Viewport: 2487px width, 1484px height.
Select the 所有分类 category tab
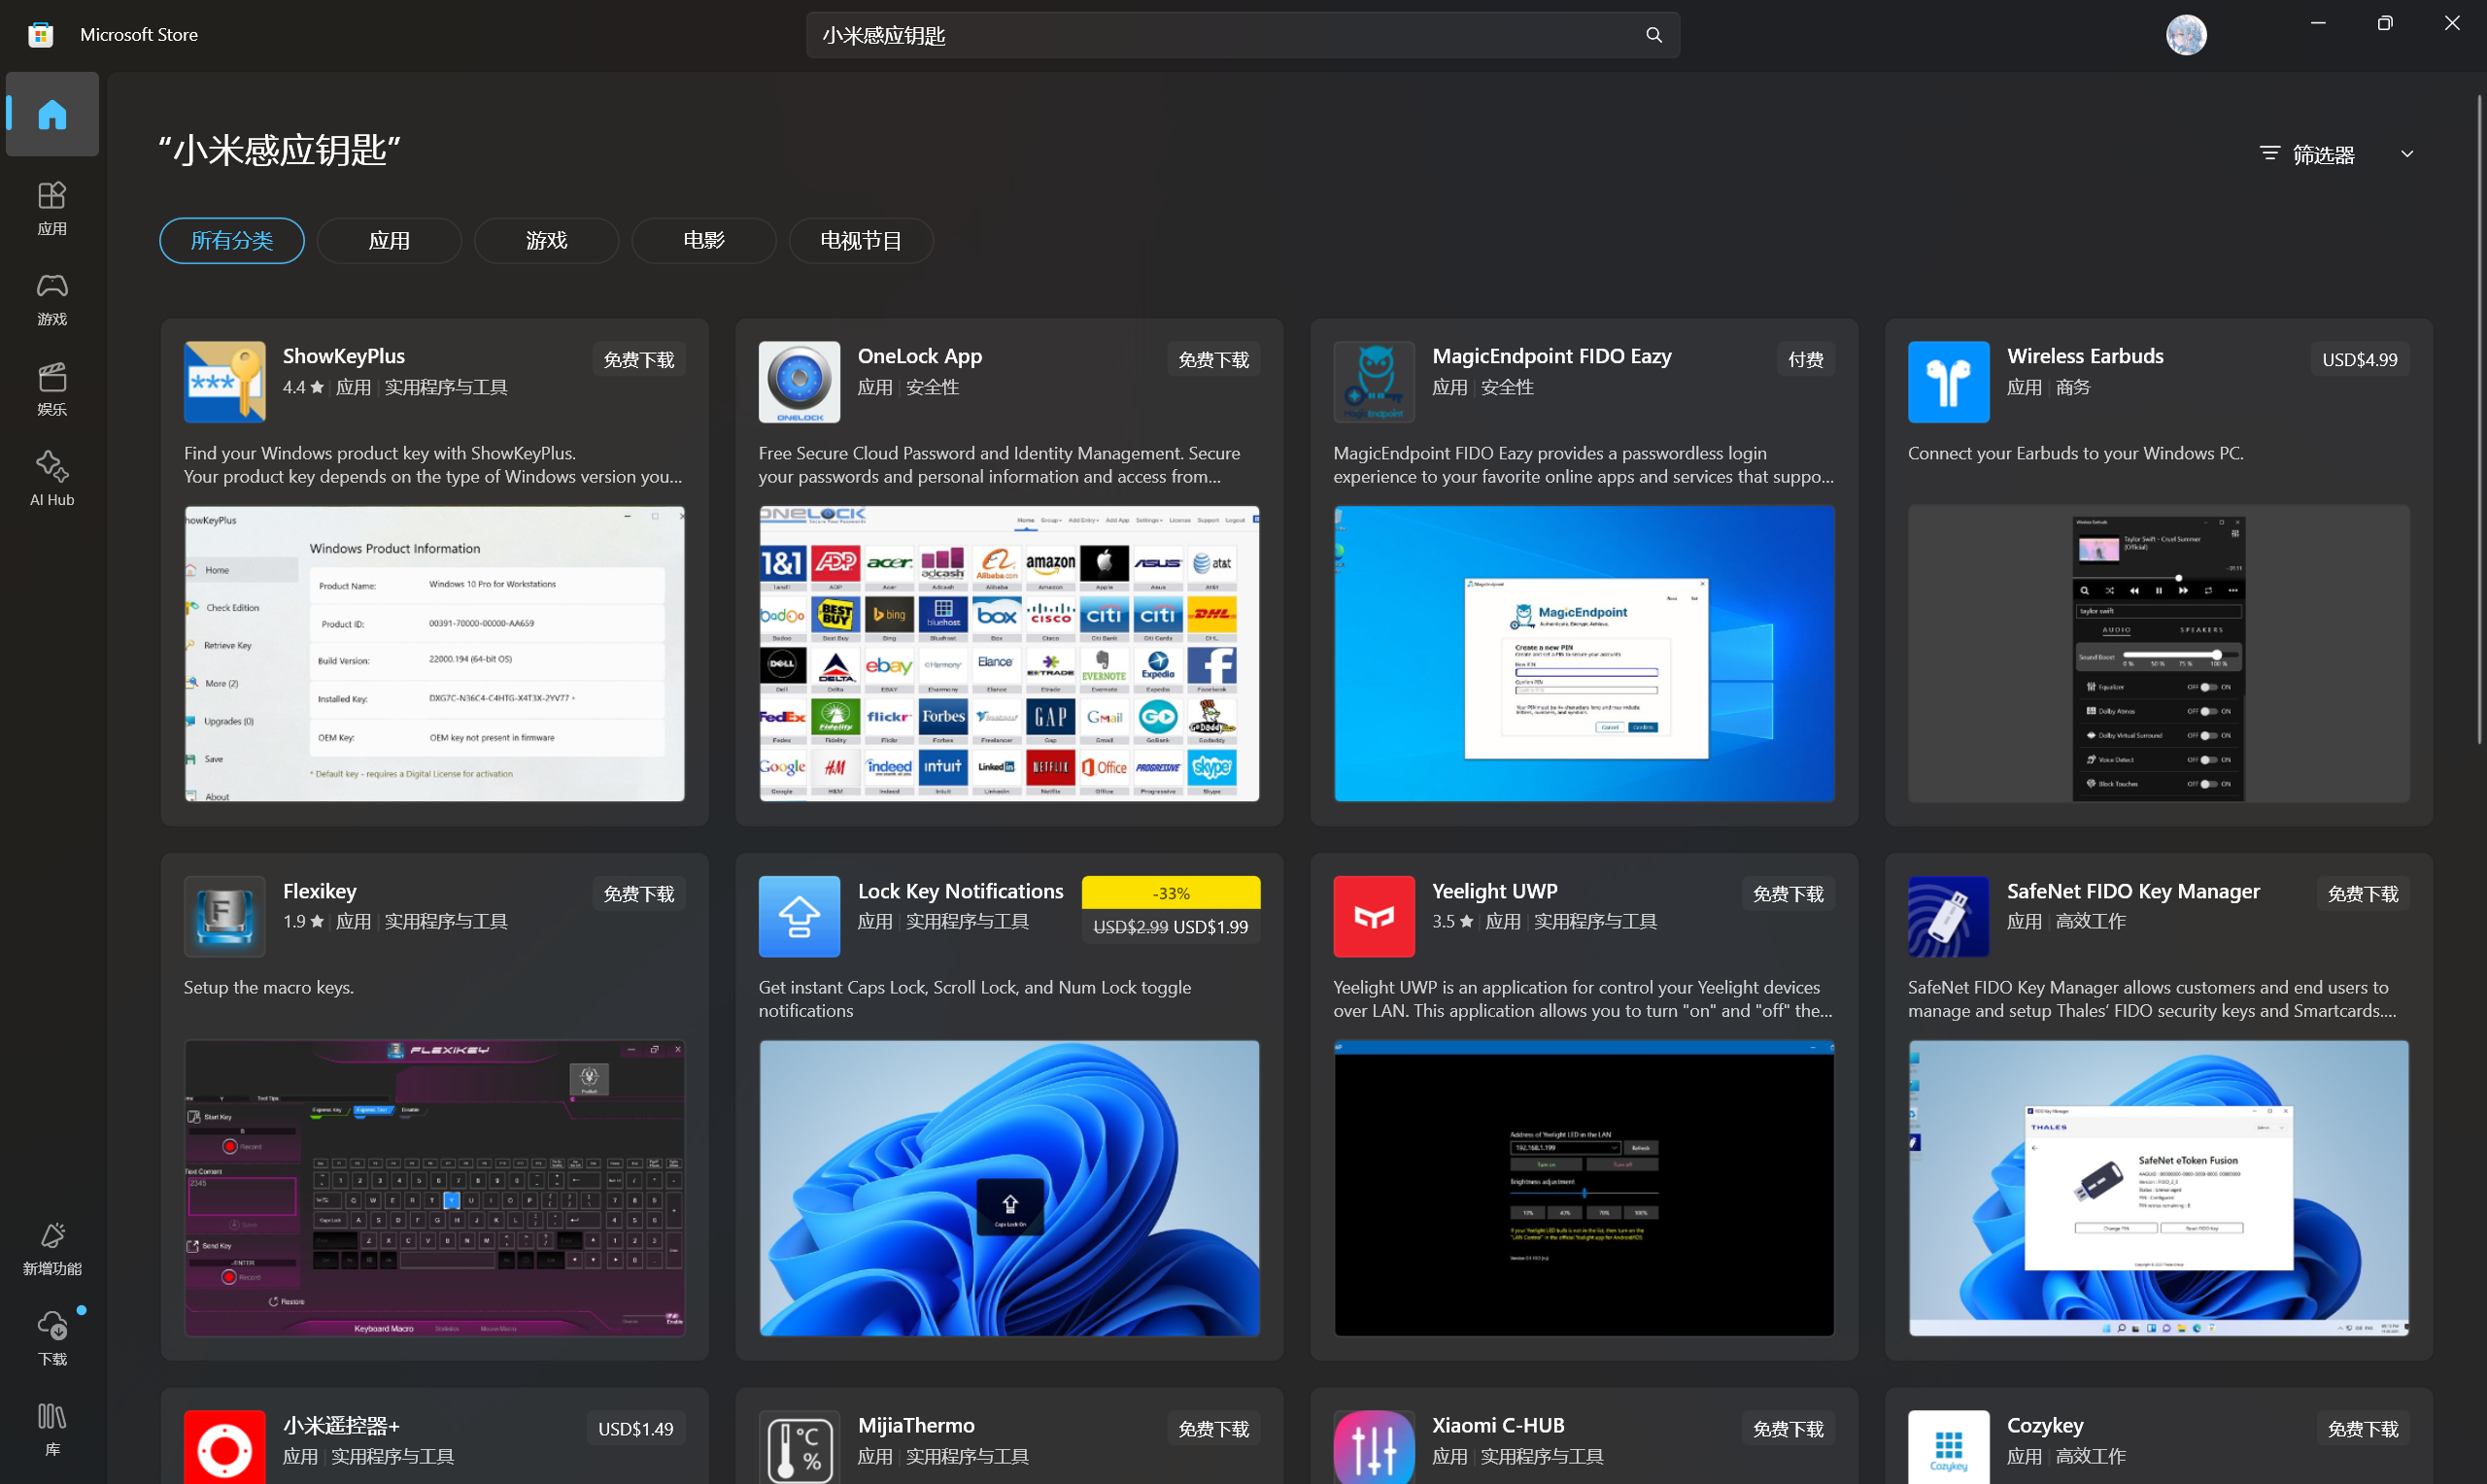pos(232,241)
